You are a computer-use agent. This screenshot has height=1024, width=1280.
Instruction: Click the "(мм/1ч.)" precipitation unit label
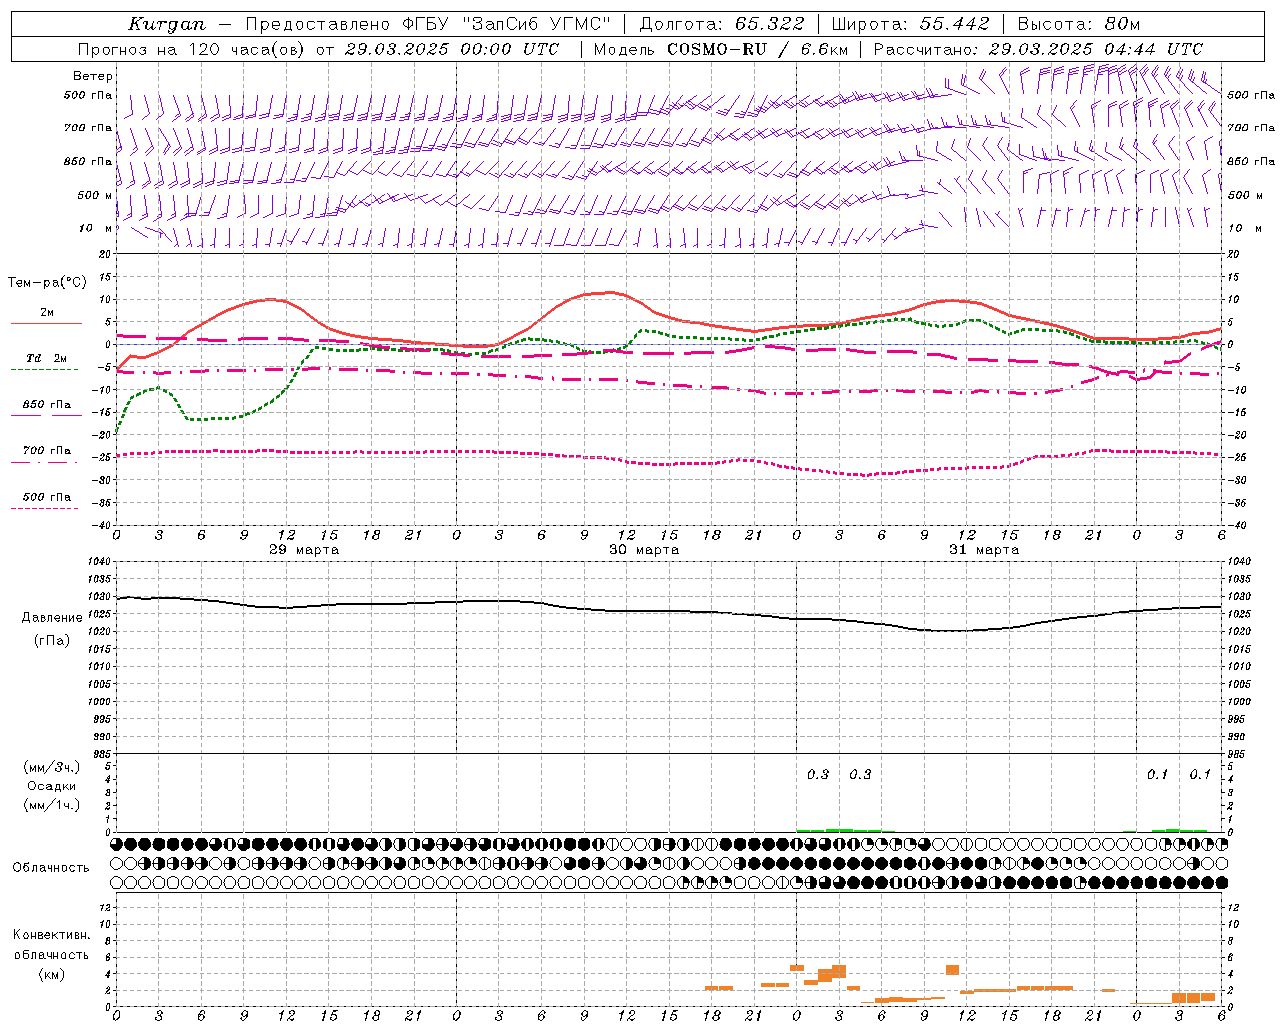51,805
